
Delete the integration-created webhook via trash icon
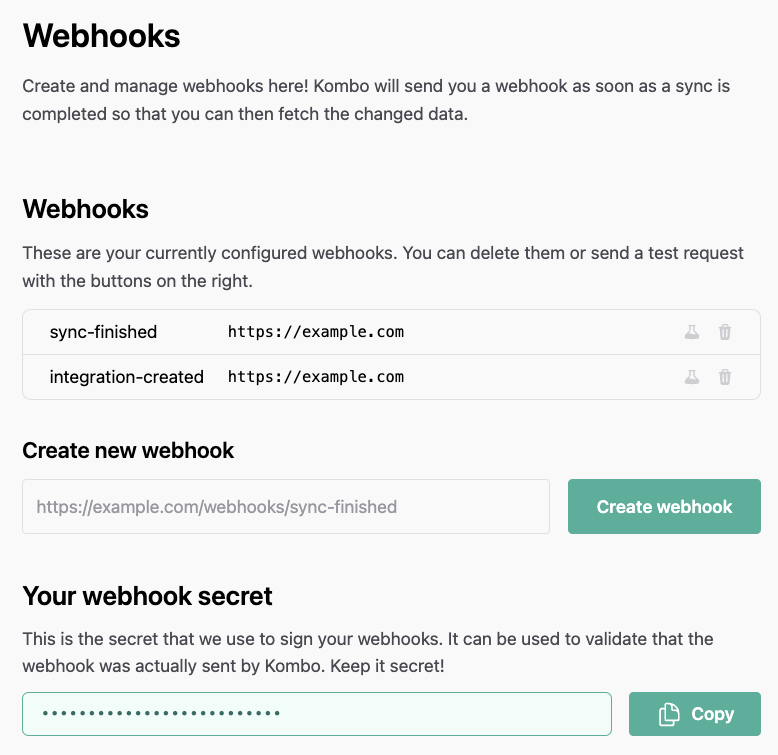(x=725, y=377)
